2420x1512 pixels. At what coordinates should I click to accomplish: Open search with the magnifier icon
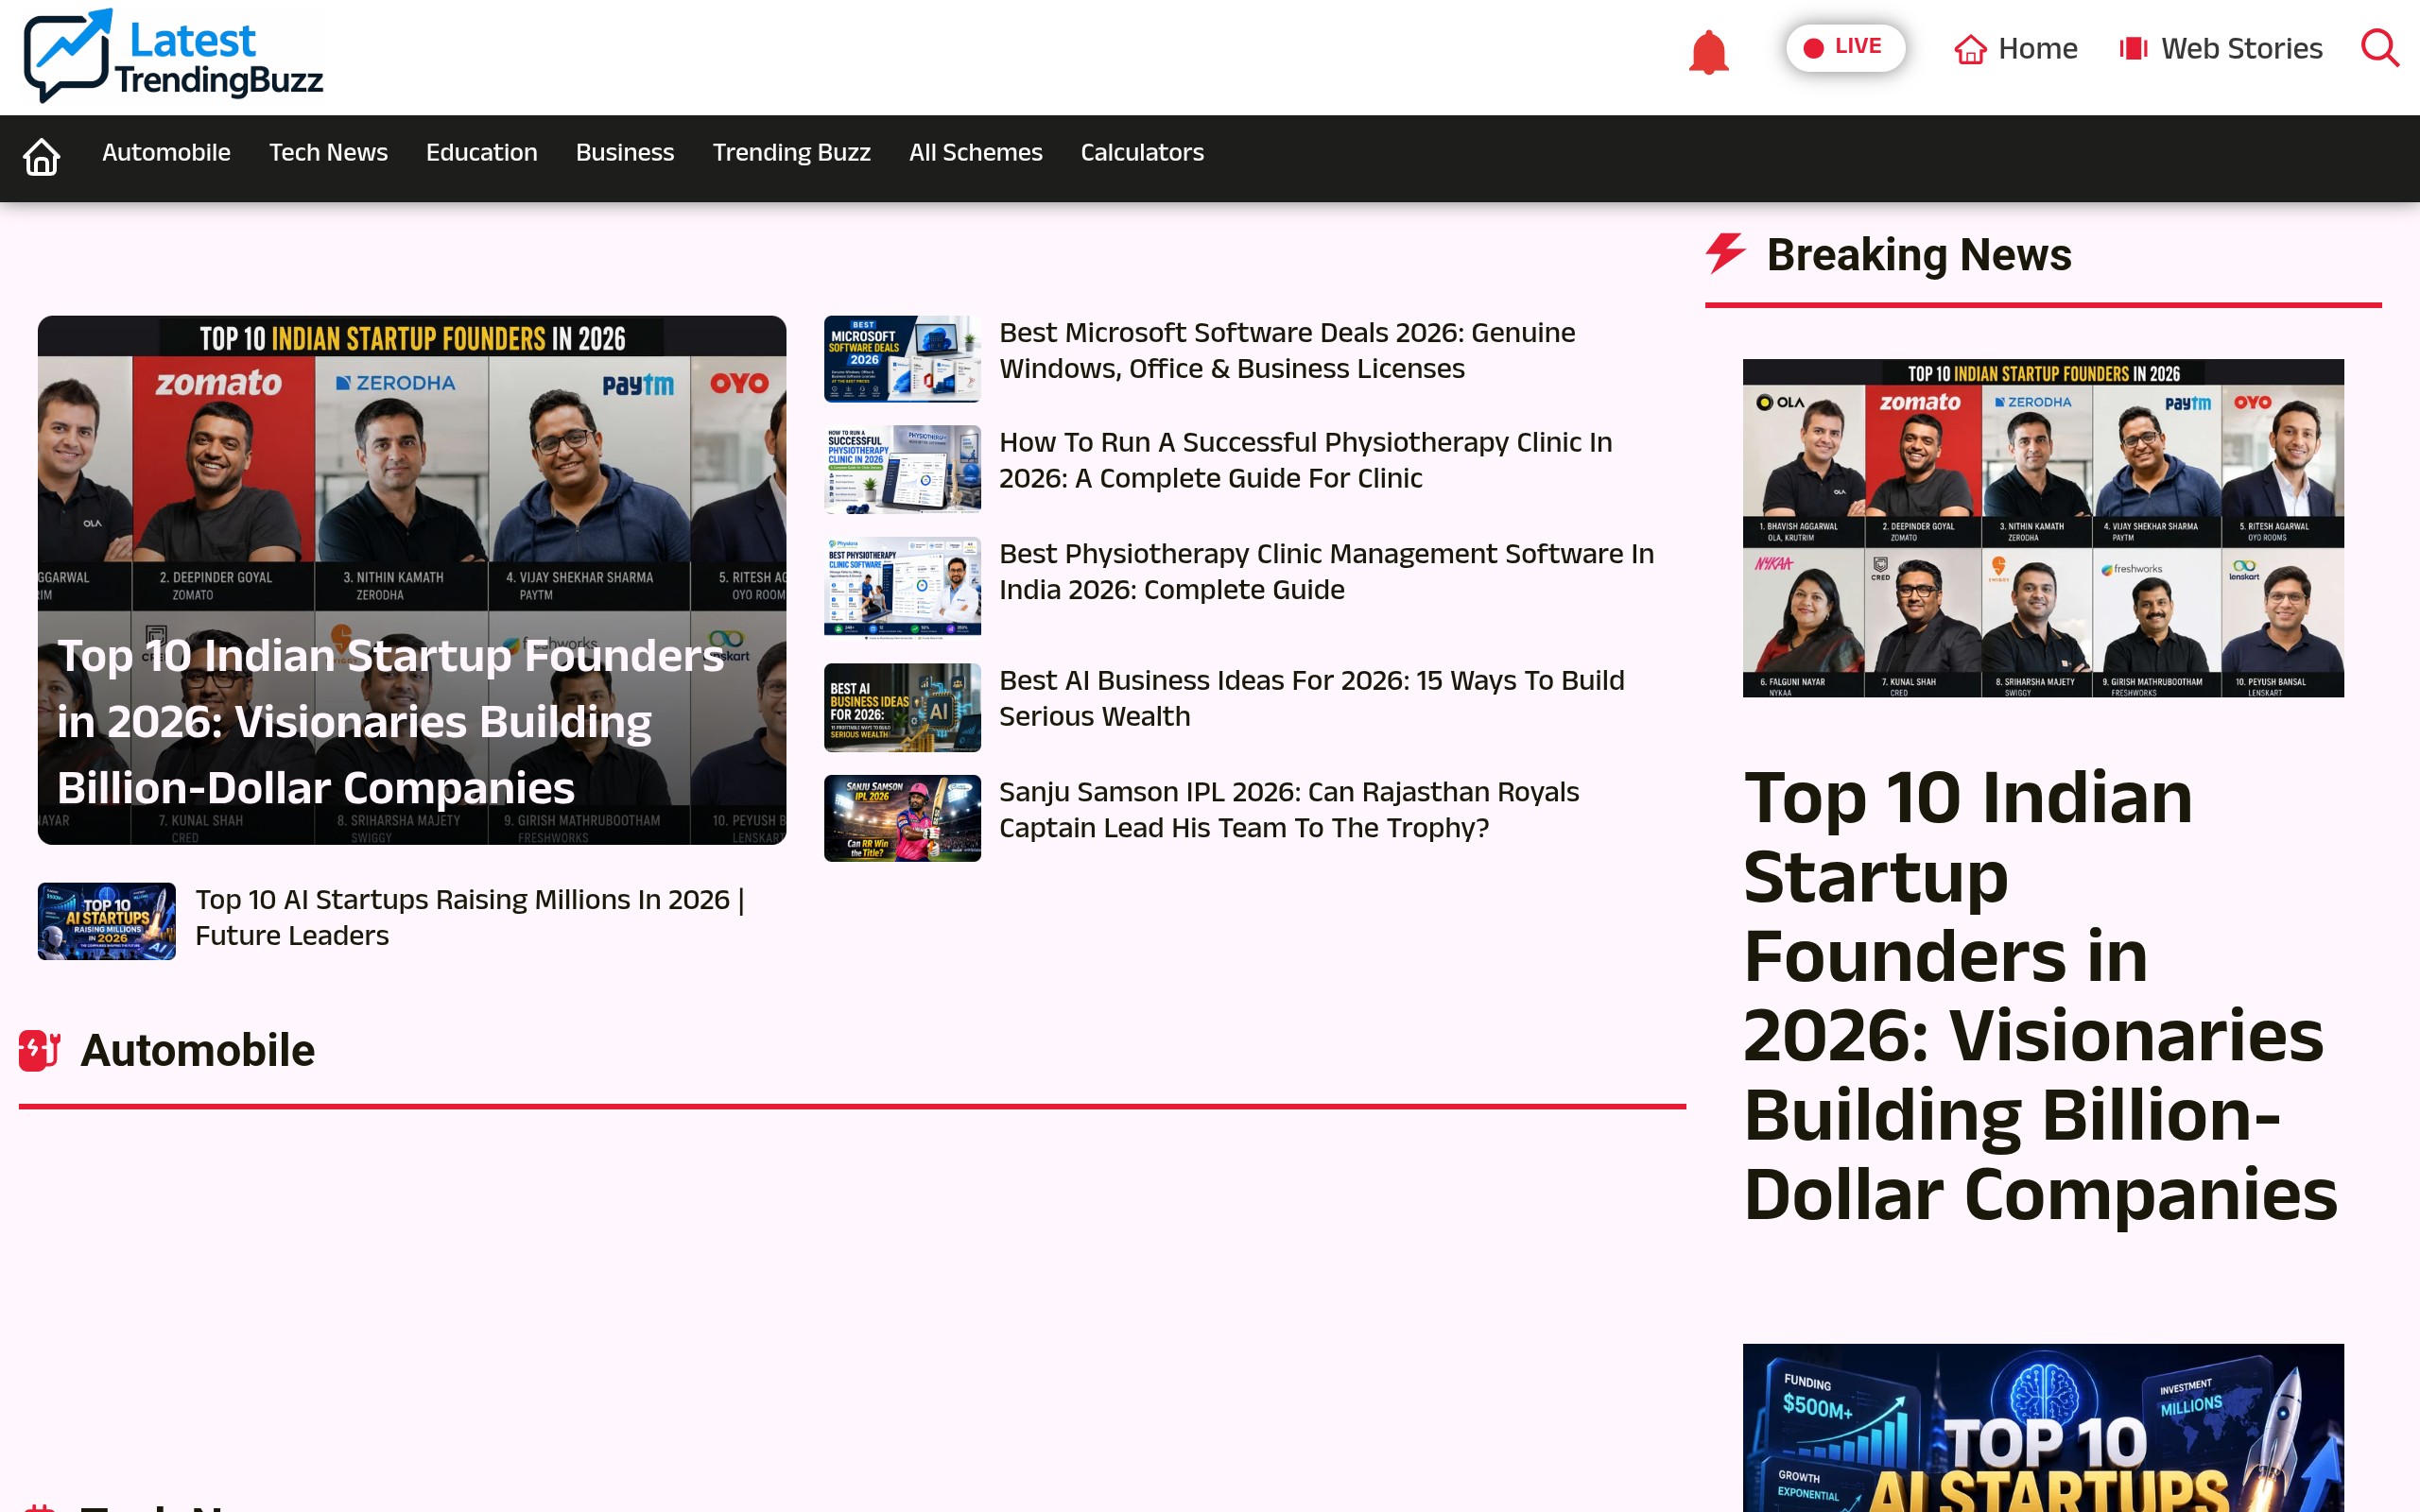click(2380, 48)
